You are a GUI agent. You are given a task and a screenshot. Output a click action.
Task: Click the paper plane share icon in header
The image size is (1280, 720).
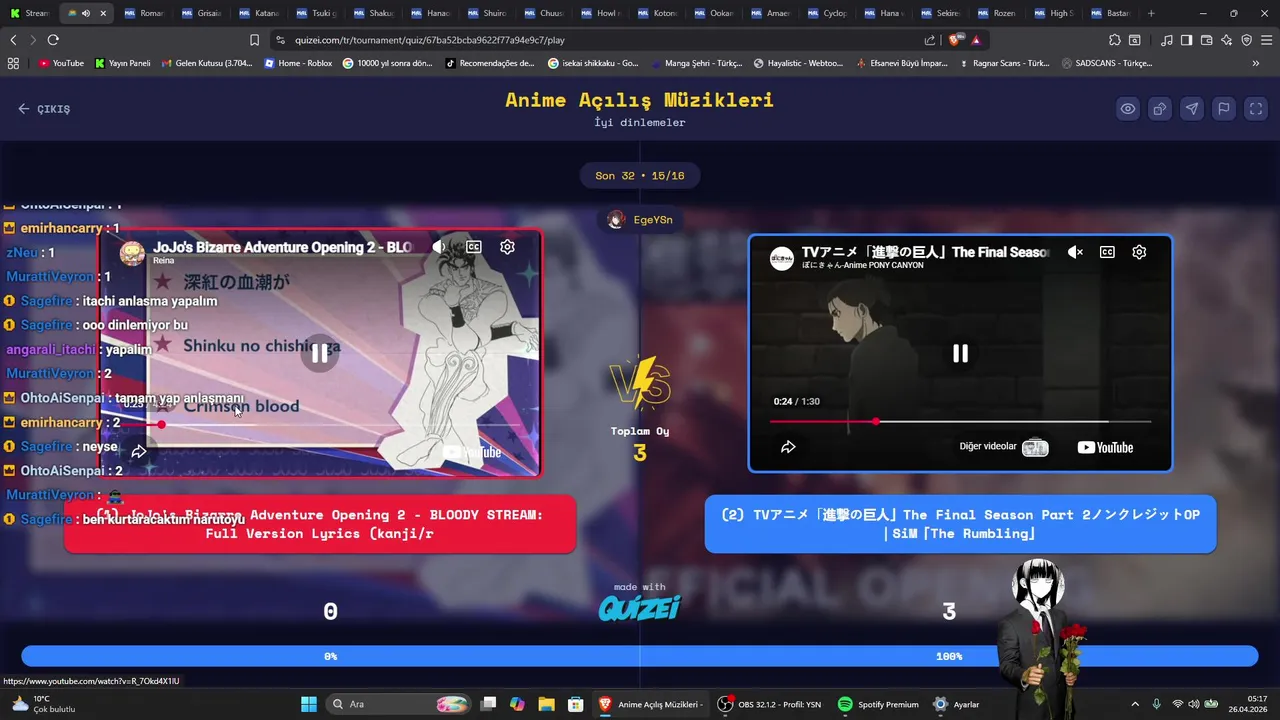point(1192,109)
